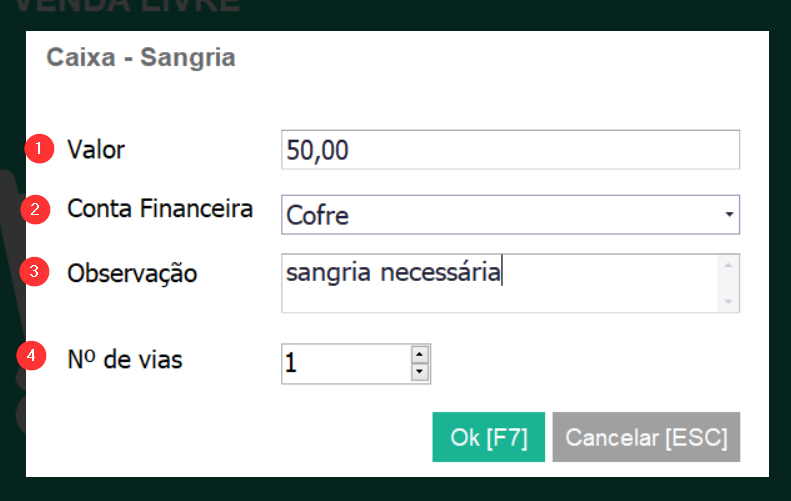Image resolution: width=791 pixels, height=501 pixels.
Task: Click the Observação label
Action: coord(132,274)
